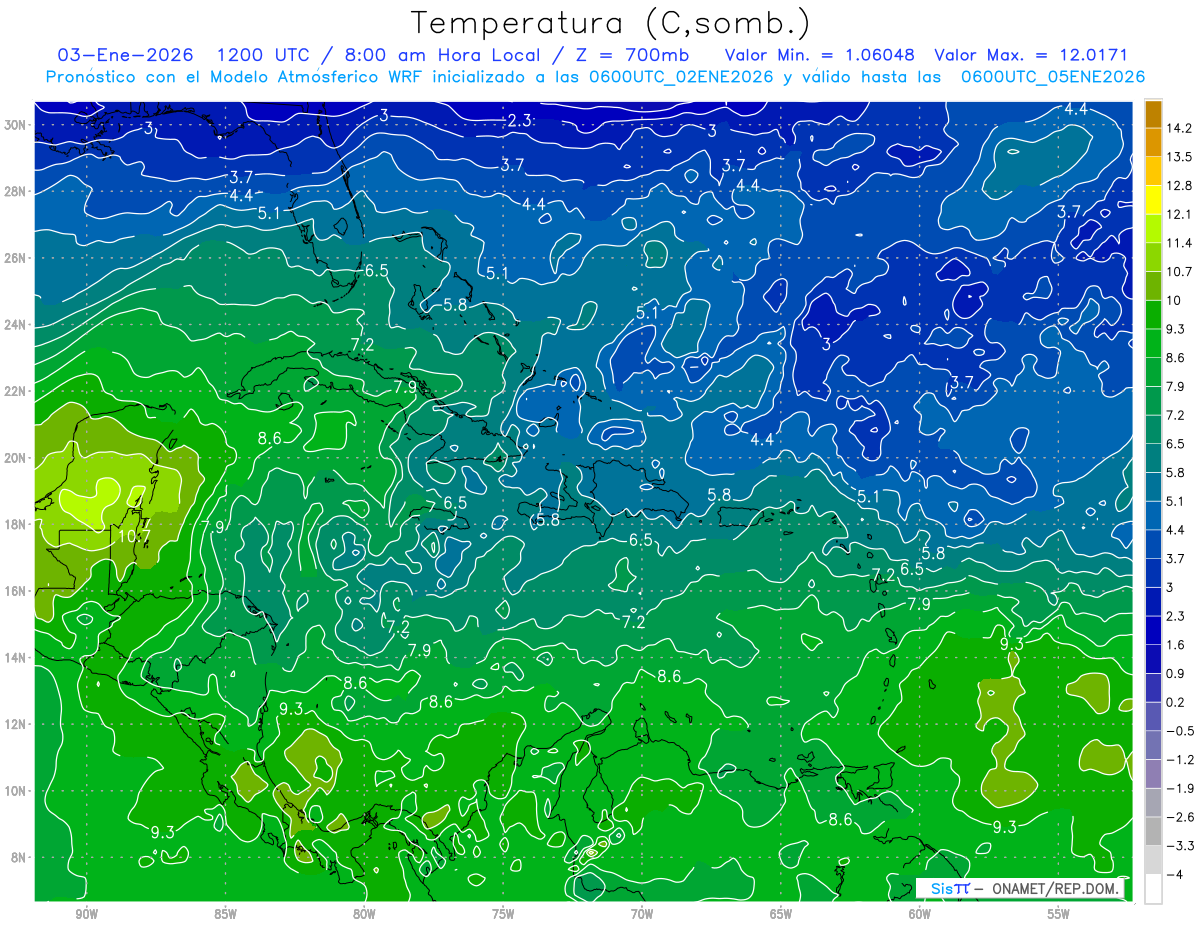Click the "55W" longitude axis label
Viewport: 1200px width, 927px height.
point(1058,913)
